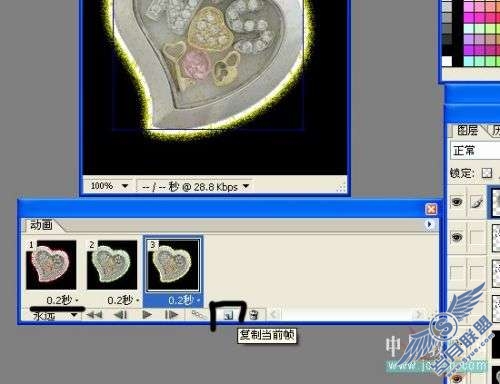Play the animation
Image resolution: width=500 pixels, height=384 pixels.
147,315
